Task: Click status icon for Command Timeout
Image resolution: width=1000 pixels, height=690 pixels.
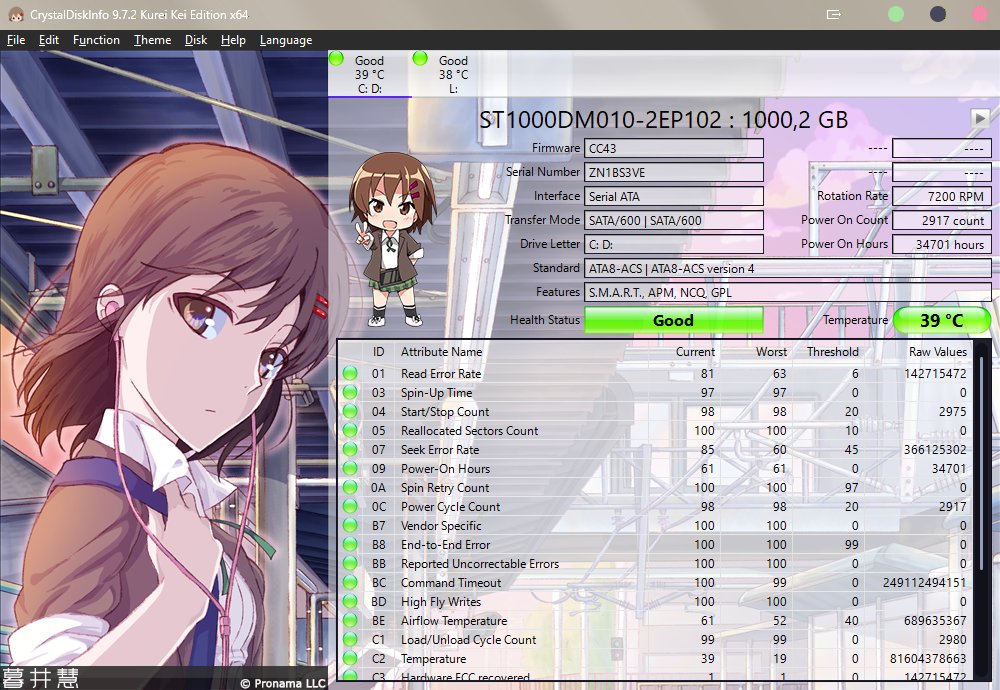Action: tap(350, 582)
